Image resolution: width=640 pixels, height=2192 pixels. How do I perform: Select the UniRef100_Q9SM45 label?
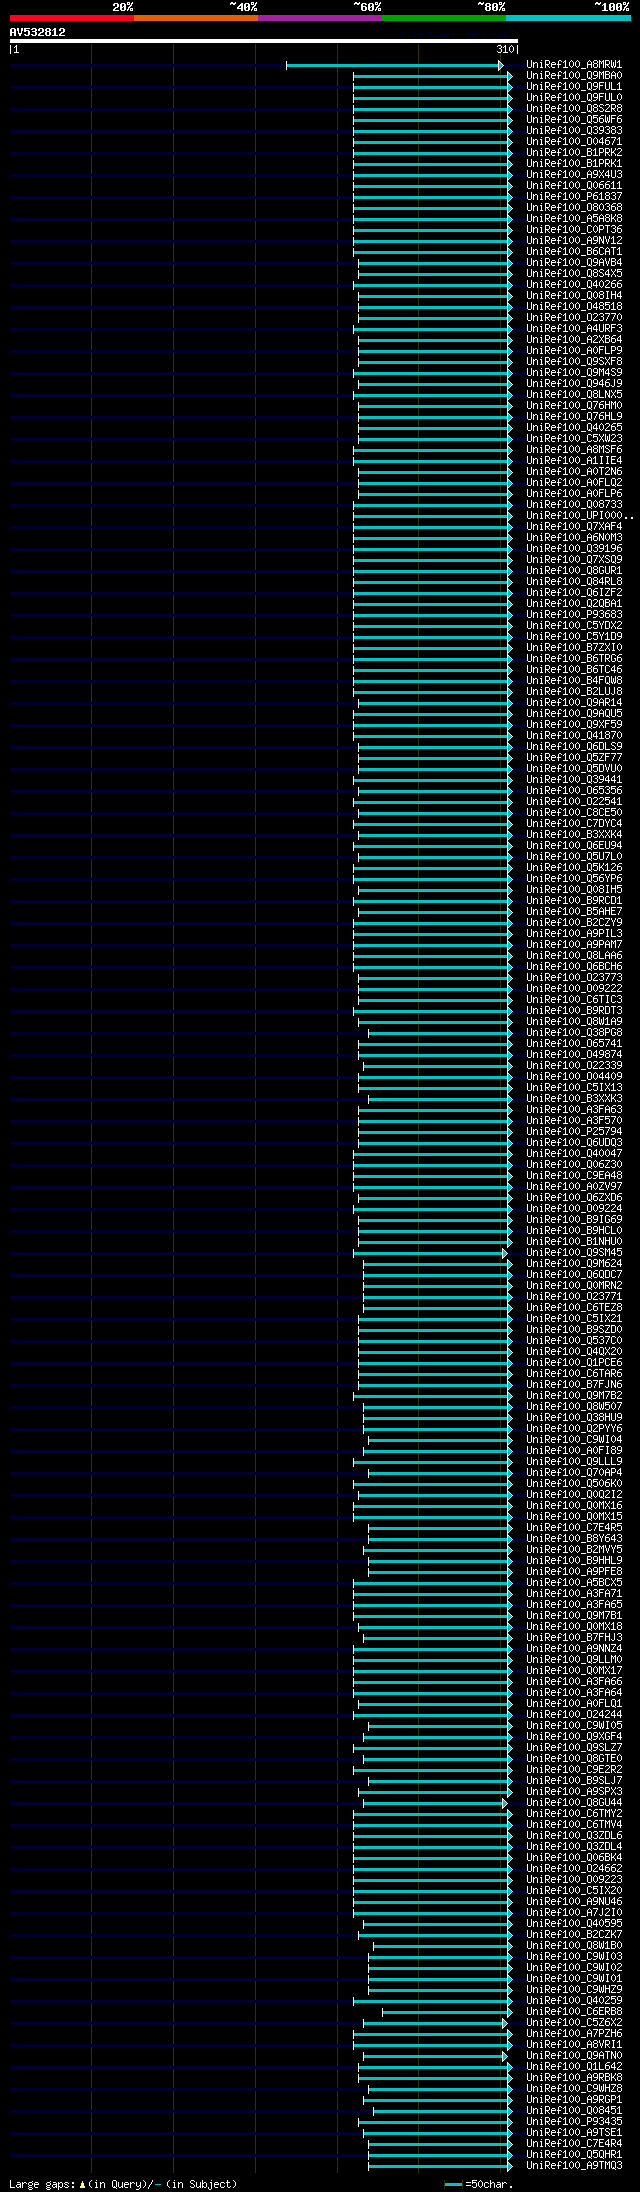click(x=574, y=1253)
